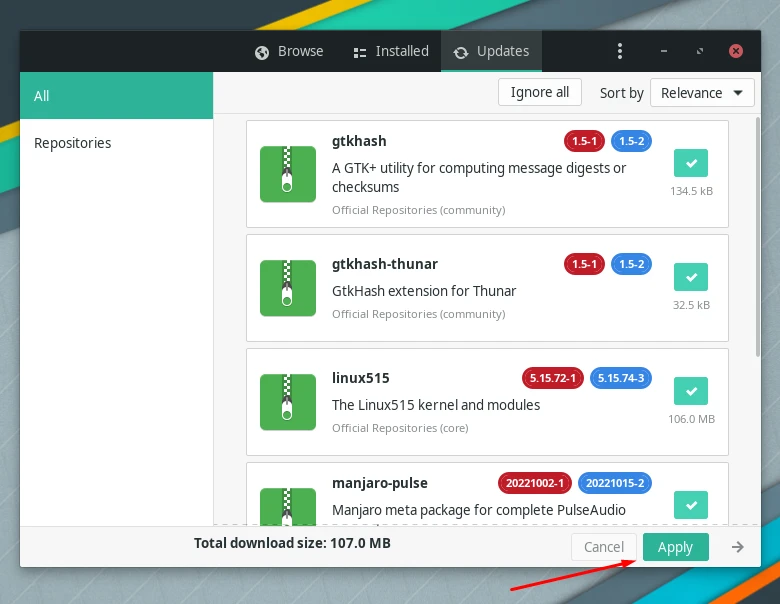Click the gtkhash package icon

[x=288, y=174]
